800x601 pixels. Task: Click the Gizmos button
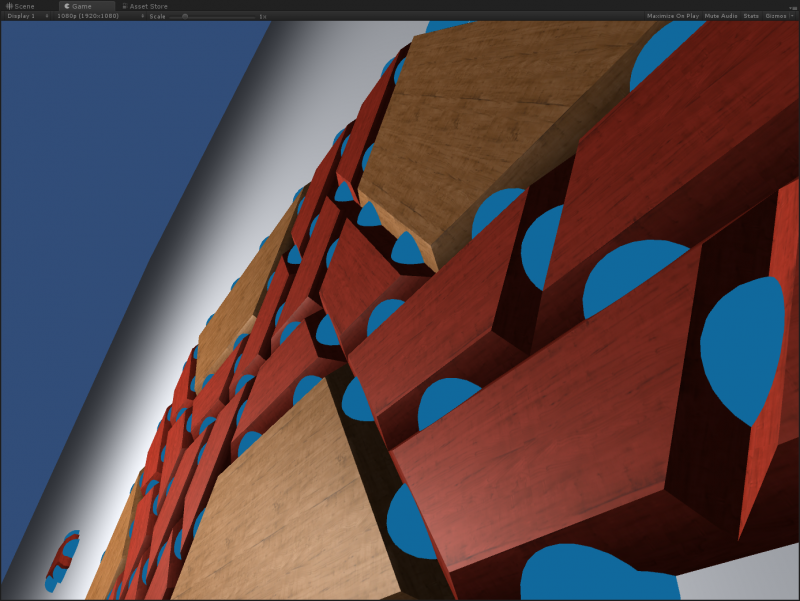click(x=775, y=16)
